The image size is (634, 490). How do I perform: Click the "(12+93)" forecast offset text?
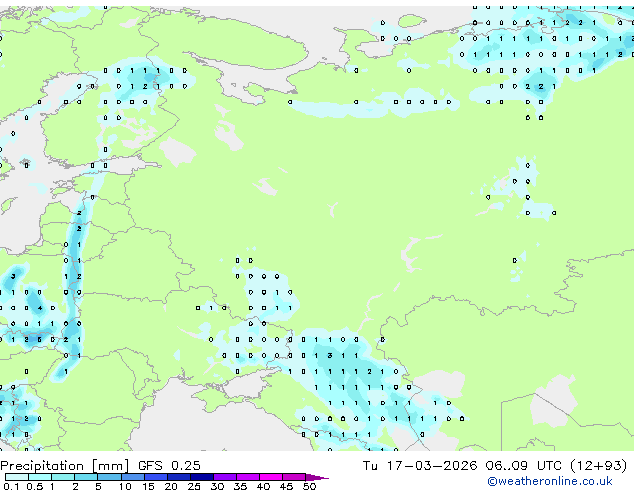click(x=599, y=466)
